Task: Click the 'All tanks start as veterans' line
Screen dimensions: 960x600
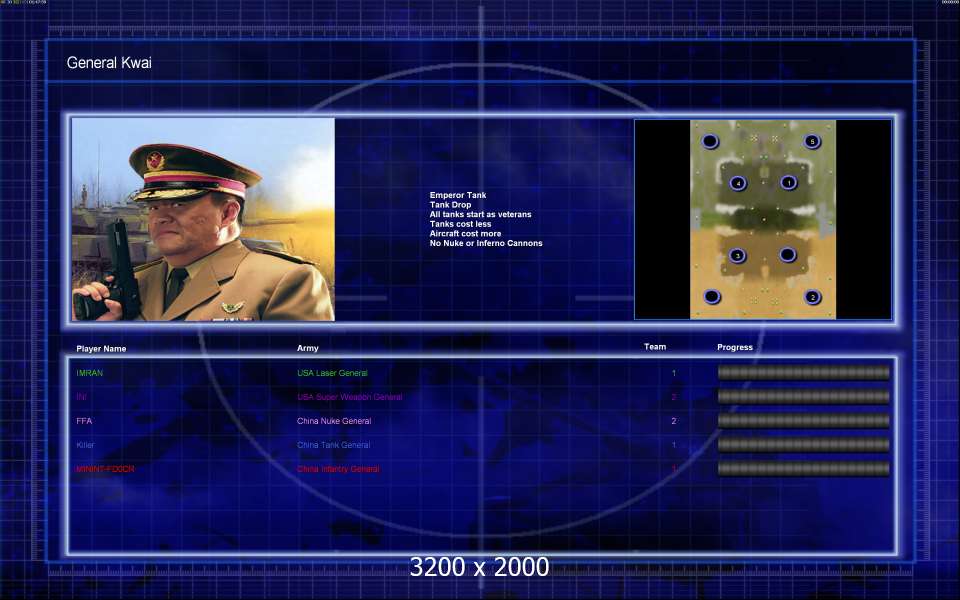Action: click(481, 214)
